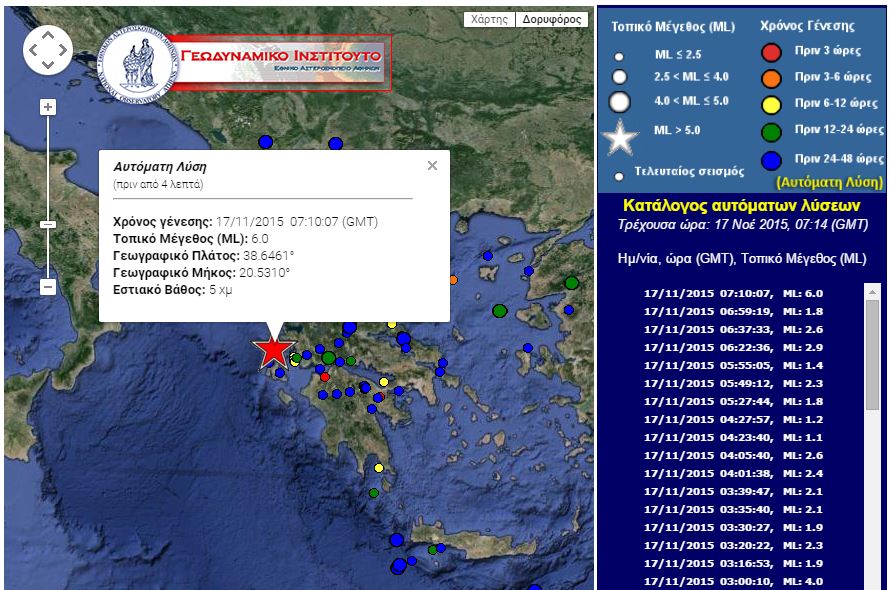Close the Αυτόματη Λύση info popup
This screenshot has width=889, height=590.
click(432, 166)
